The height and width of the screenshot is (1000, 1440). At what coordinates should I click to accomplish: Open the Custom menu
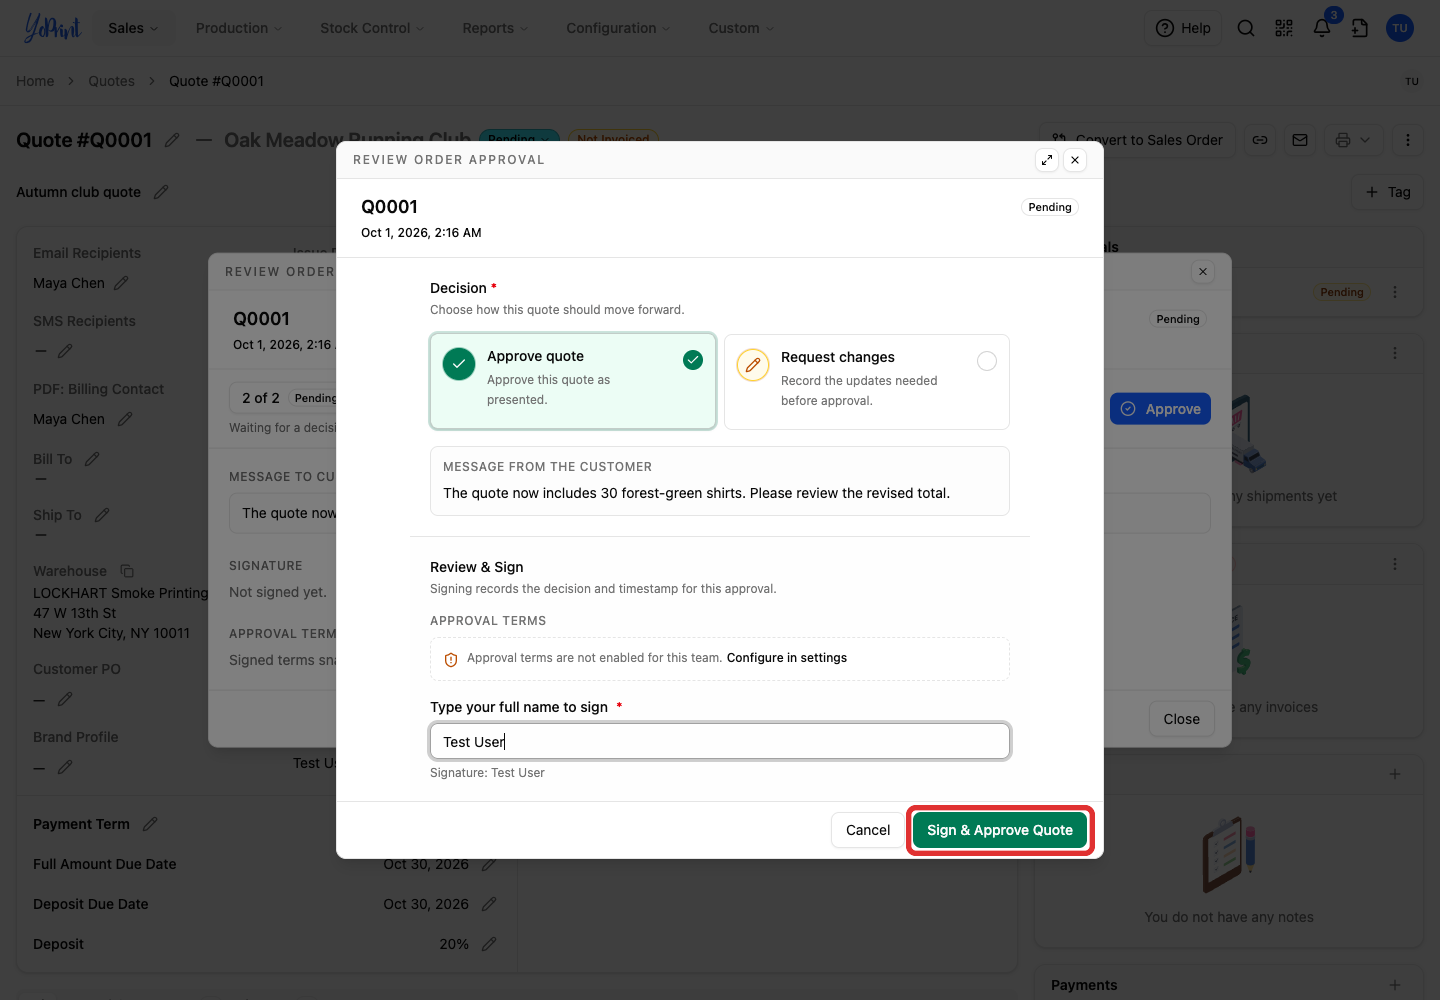(x=741, y=28)
